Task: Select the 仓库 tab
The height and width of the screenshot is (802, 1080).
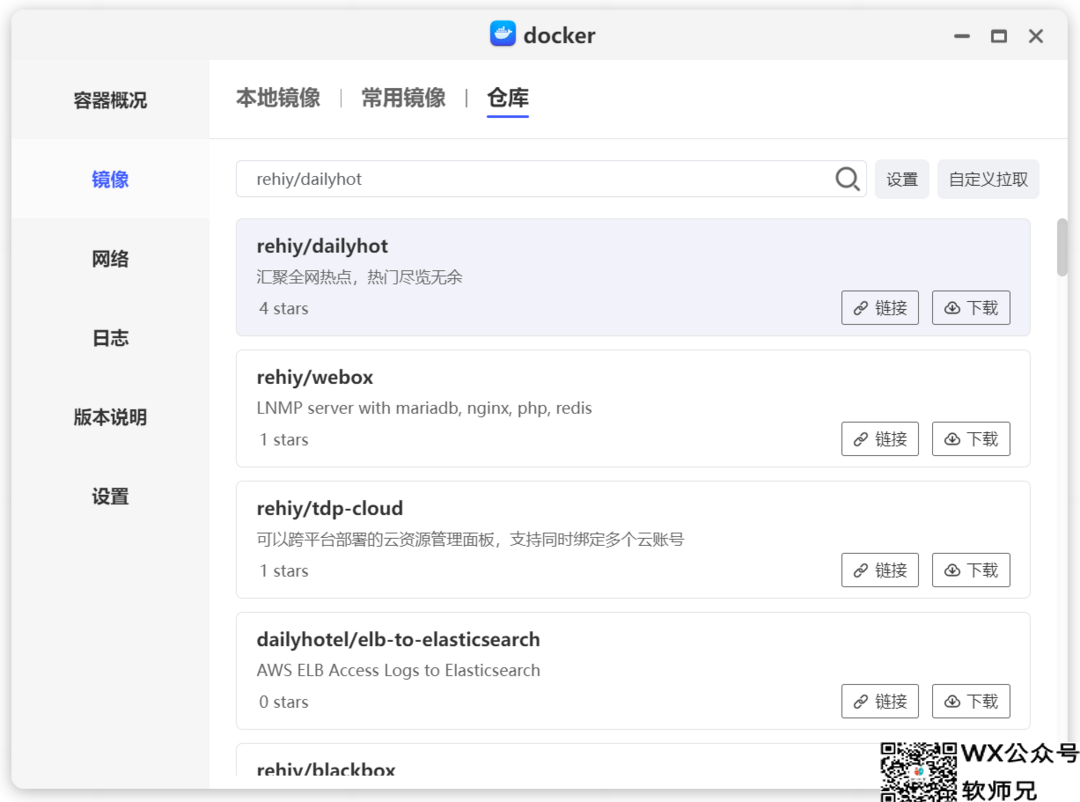Action: pos(508,98)
